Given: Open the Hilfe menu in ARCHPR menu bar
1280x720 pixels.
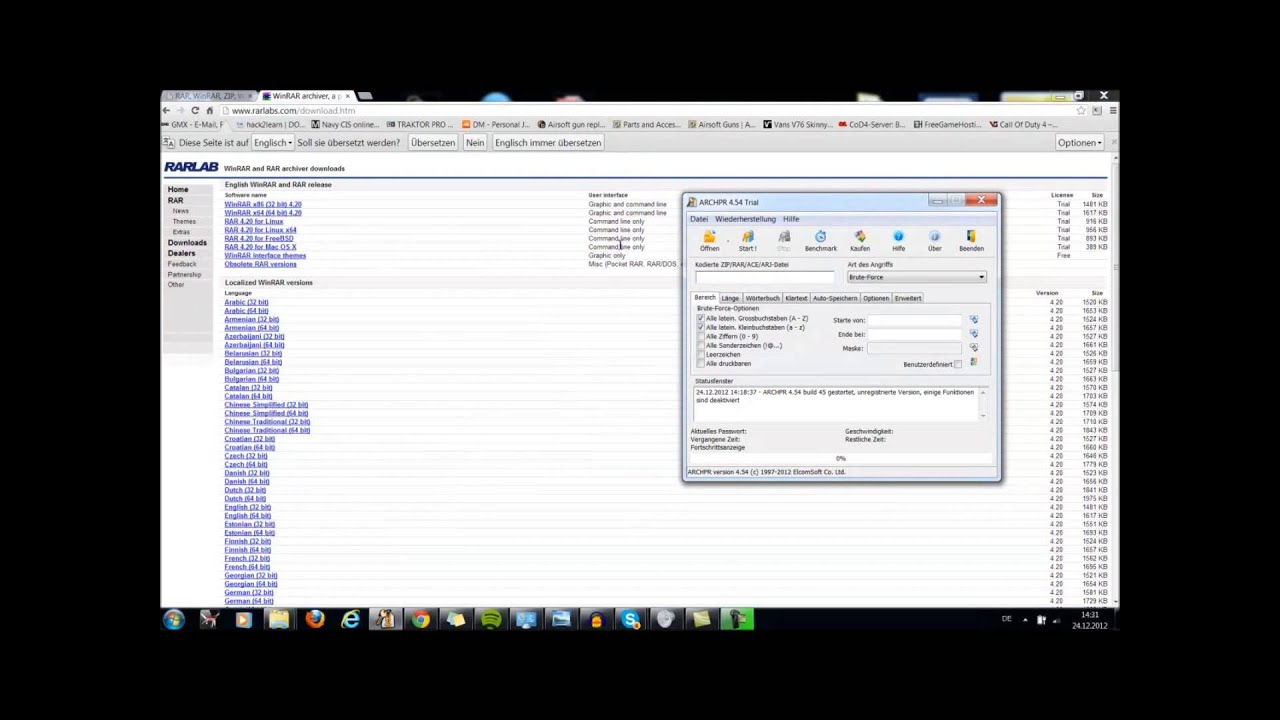Looking at the screenshot, I should coord(791,219).
